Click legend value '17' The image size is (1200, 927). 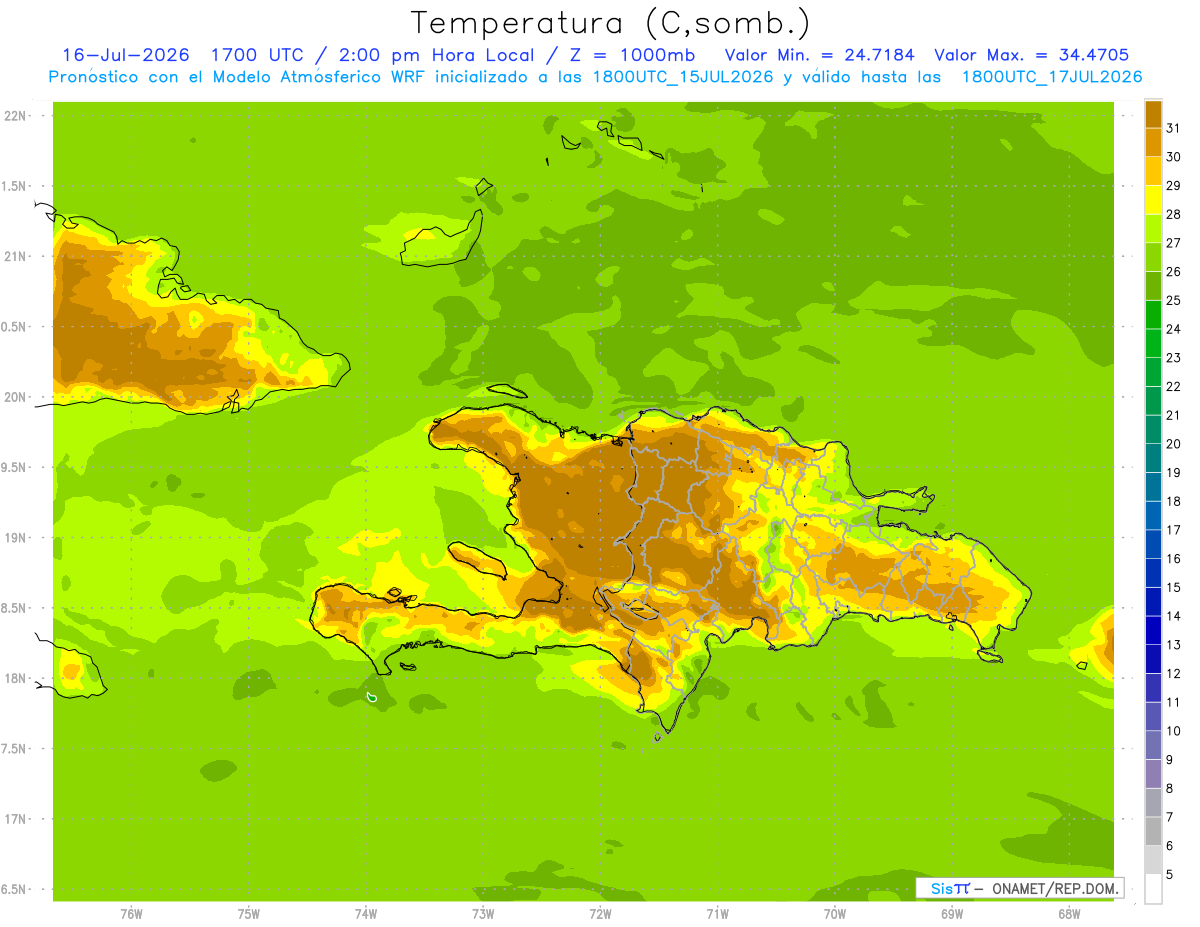pos(1174,530)
